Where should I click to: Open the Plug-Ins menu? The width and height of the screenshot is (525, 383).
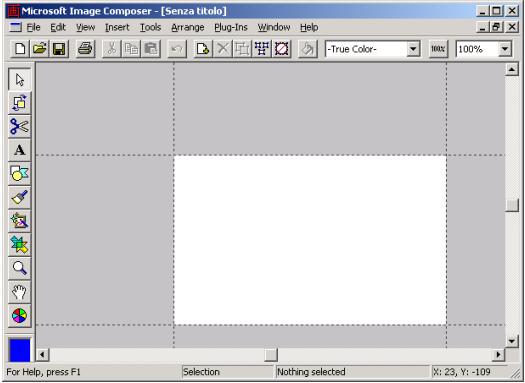tap(231, 27)
